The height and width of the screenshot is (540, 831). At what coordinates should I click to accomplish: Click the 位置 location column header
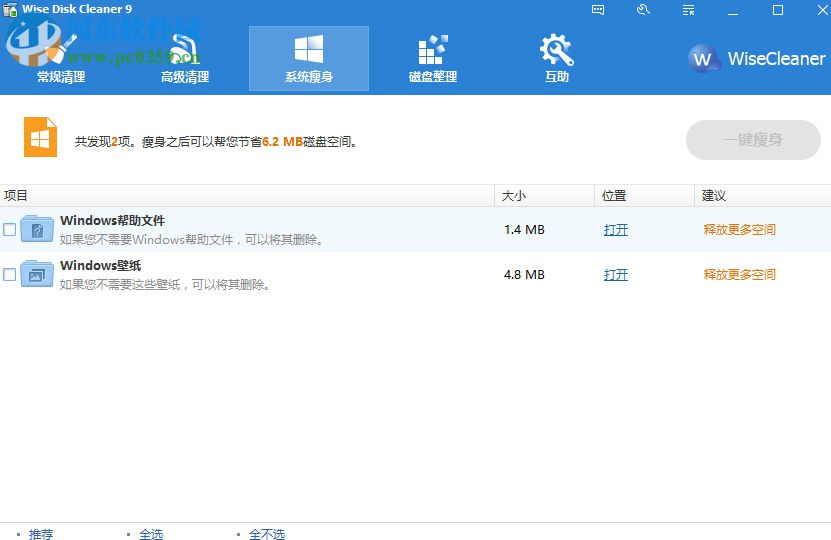coord(644,196)
